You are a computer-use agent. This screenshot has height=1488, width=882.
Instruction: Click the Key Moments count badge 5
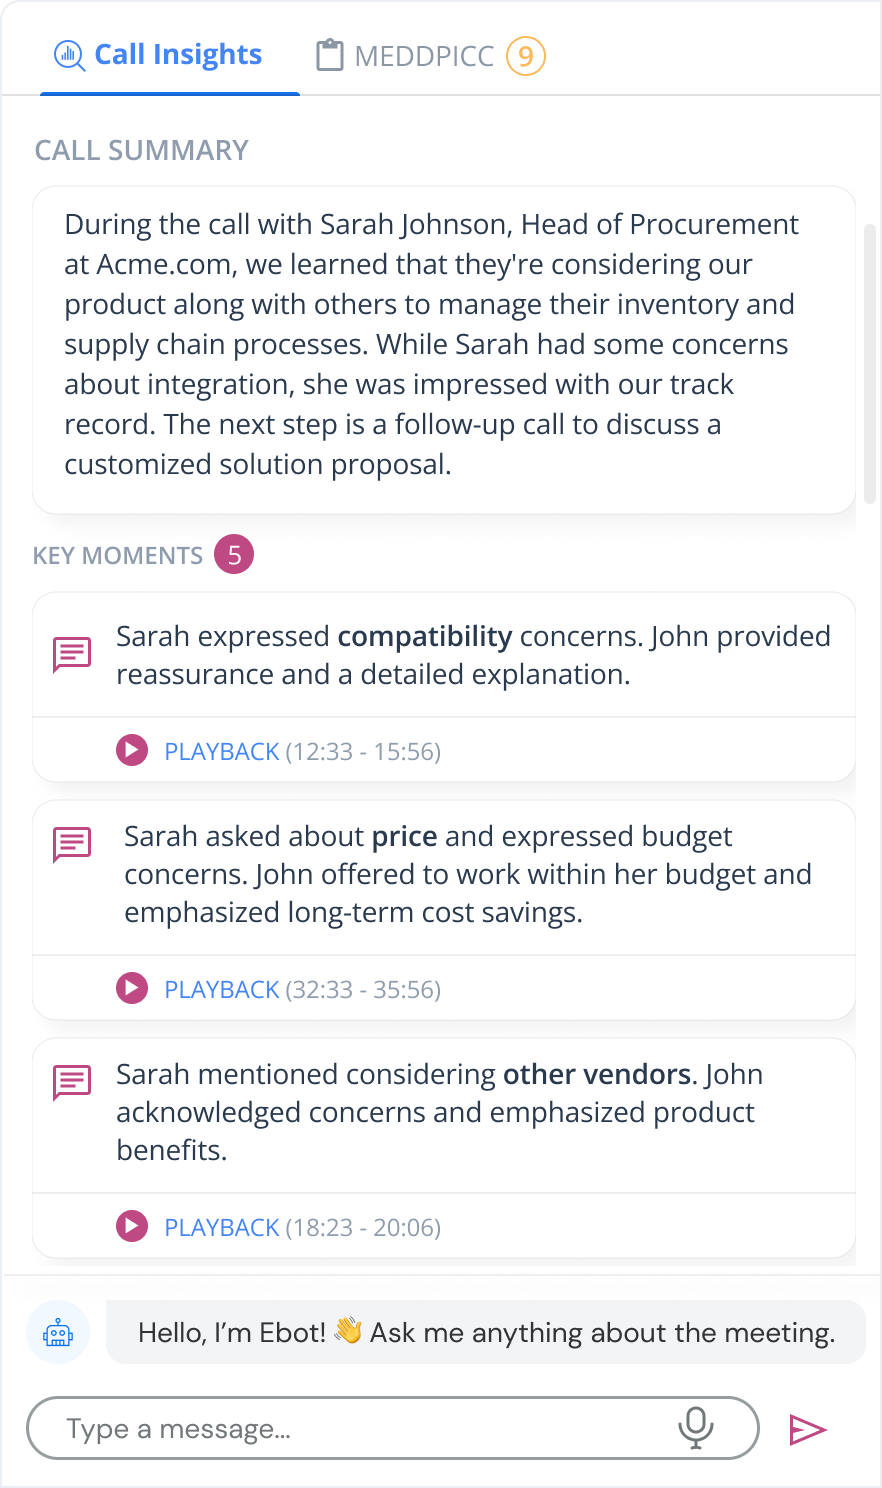pyautogui.click(x=234, y=555)
